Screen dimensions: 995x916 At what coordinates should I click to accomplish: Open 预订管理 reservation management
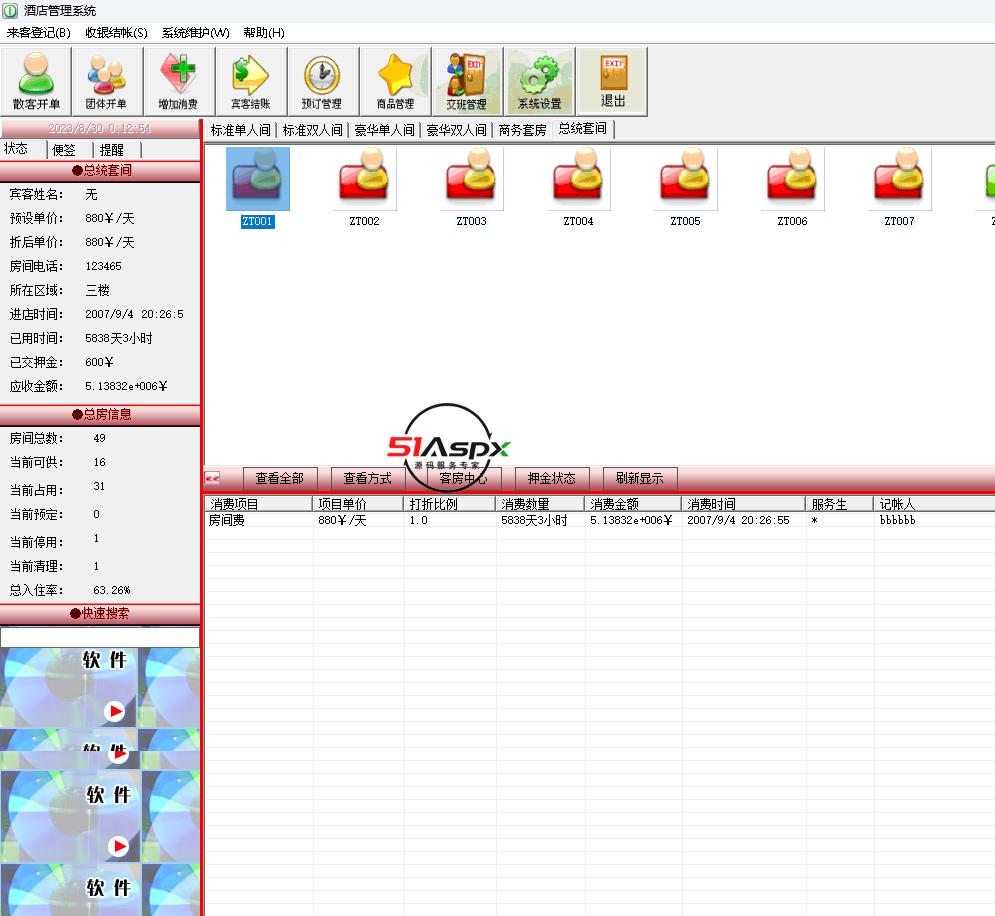tap(322, 81)
